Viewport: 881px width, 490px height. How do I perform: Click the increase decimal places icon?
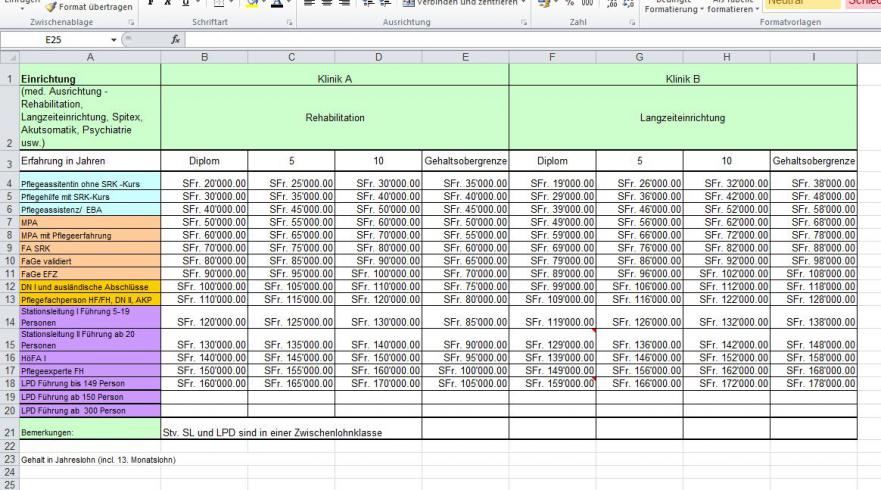pyautogui.click(x=612, y=3)
